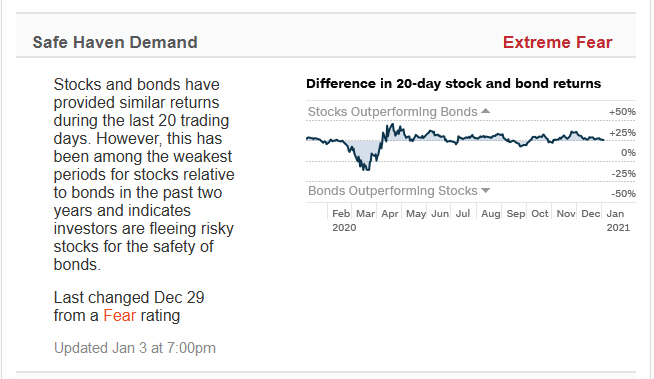Viewport: 654px width, 379px height.
Task: Click the down triangle beside Bonds Outperforming Stocks
Action: click(485, 191)
